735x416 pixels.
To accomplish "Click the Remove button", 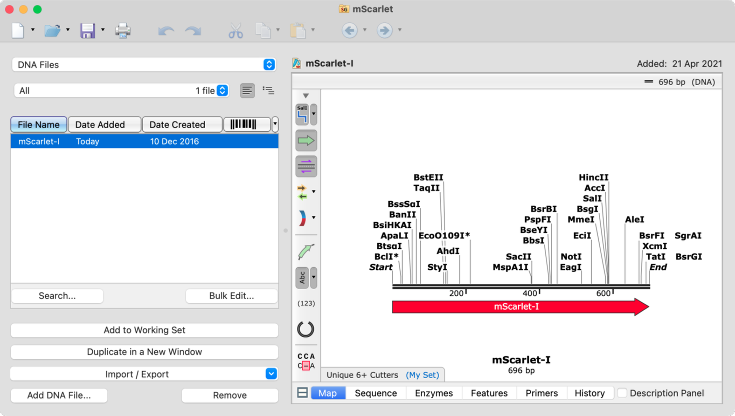I will [230, 395].
